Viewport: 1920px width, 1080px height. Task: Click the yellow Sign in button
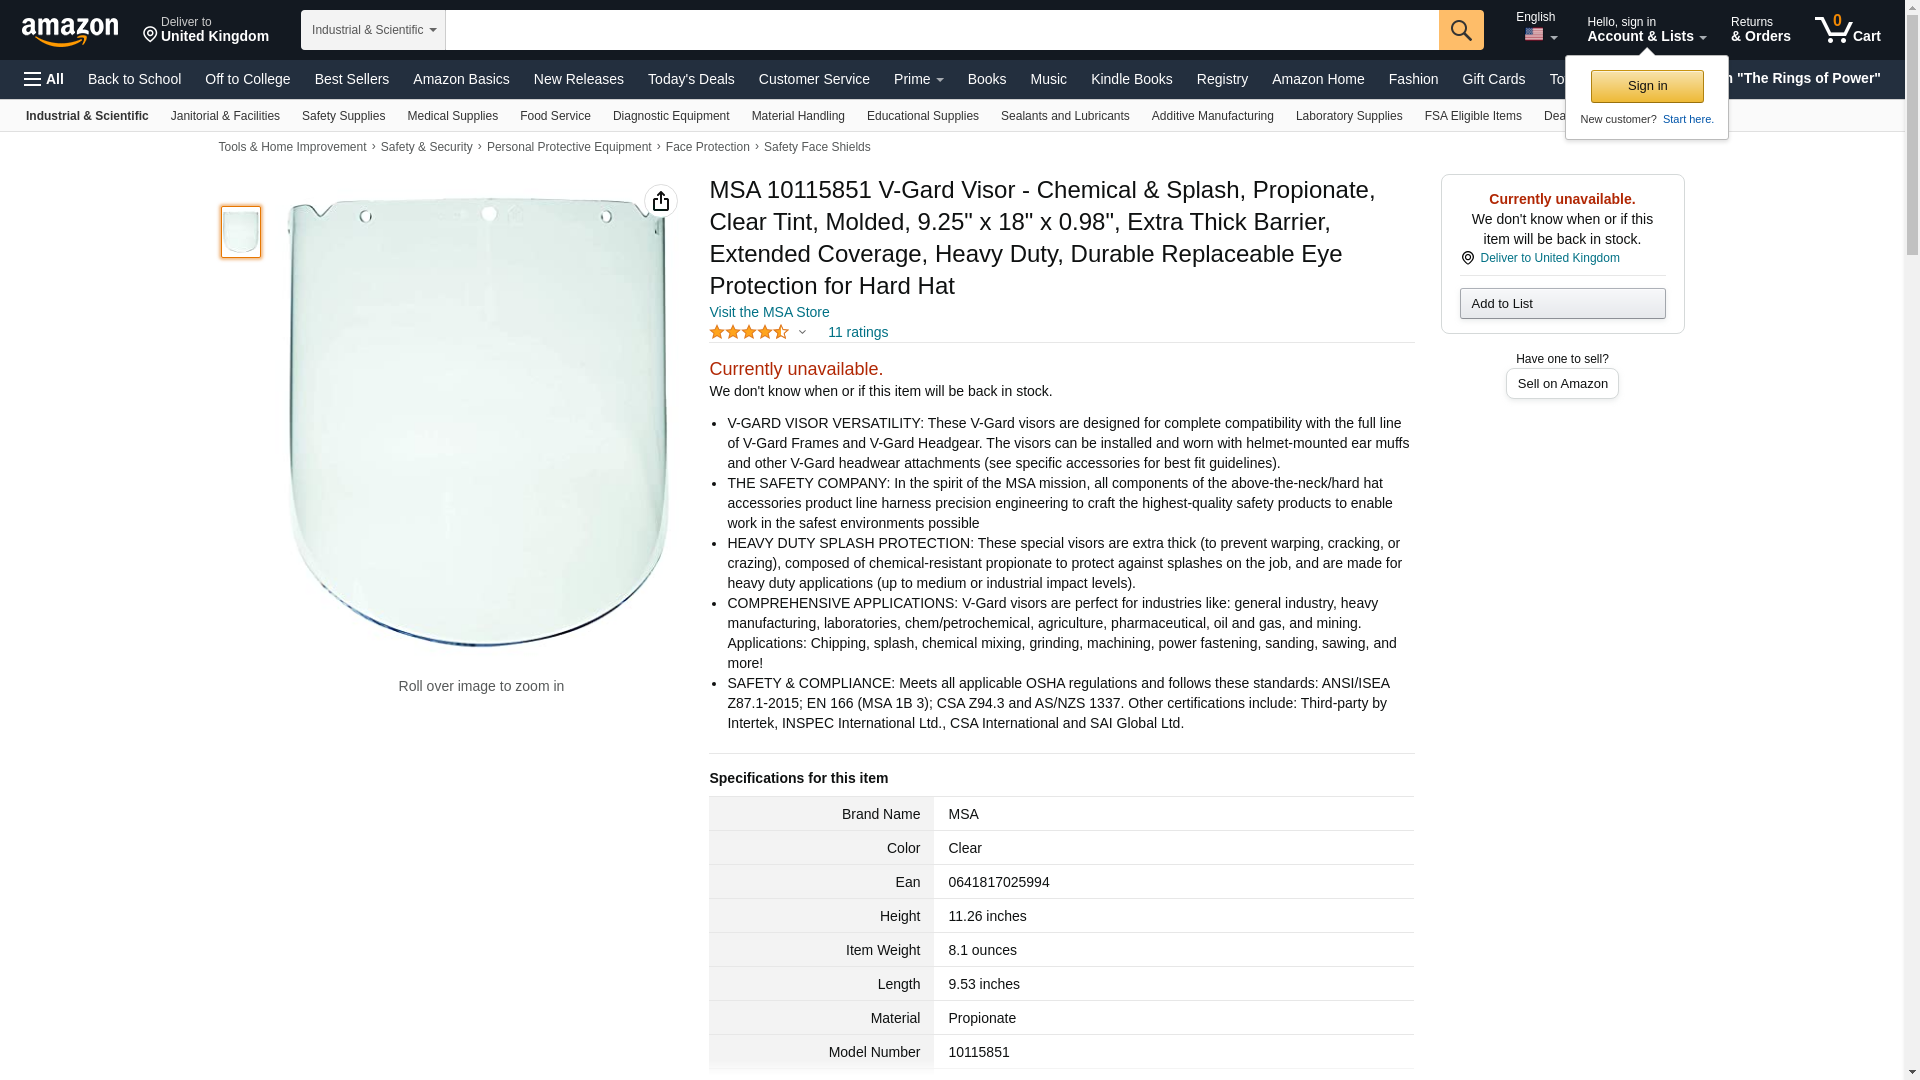click(1647, 86)
